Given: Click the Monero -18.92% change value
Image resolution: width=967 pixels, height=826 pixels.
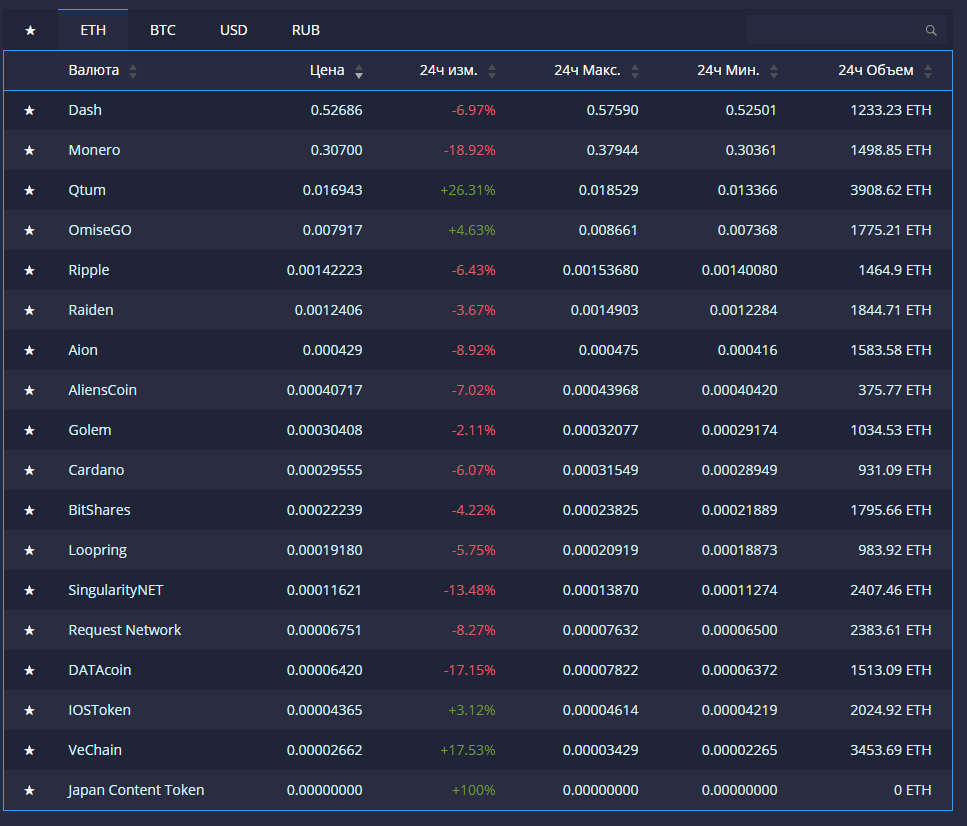Looking at the screenshot, I should point(469,150).
